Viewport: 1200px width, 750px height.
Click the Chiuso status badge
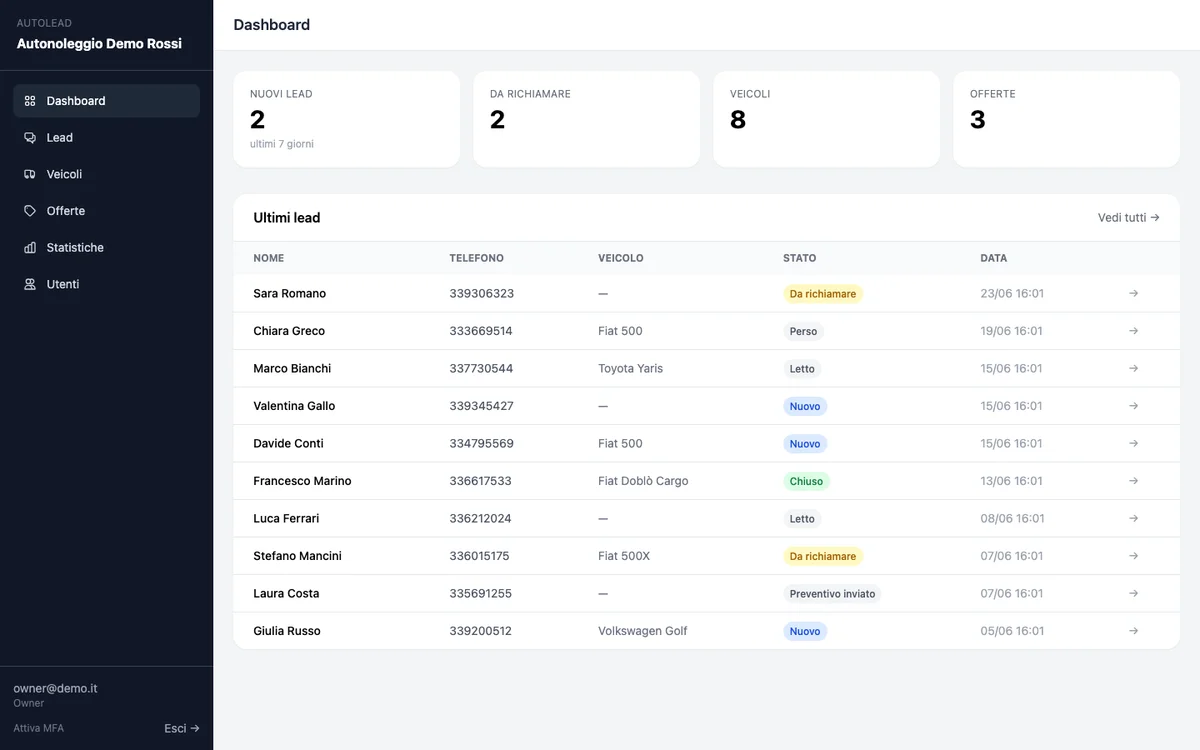tap(806, 481)
